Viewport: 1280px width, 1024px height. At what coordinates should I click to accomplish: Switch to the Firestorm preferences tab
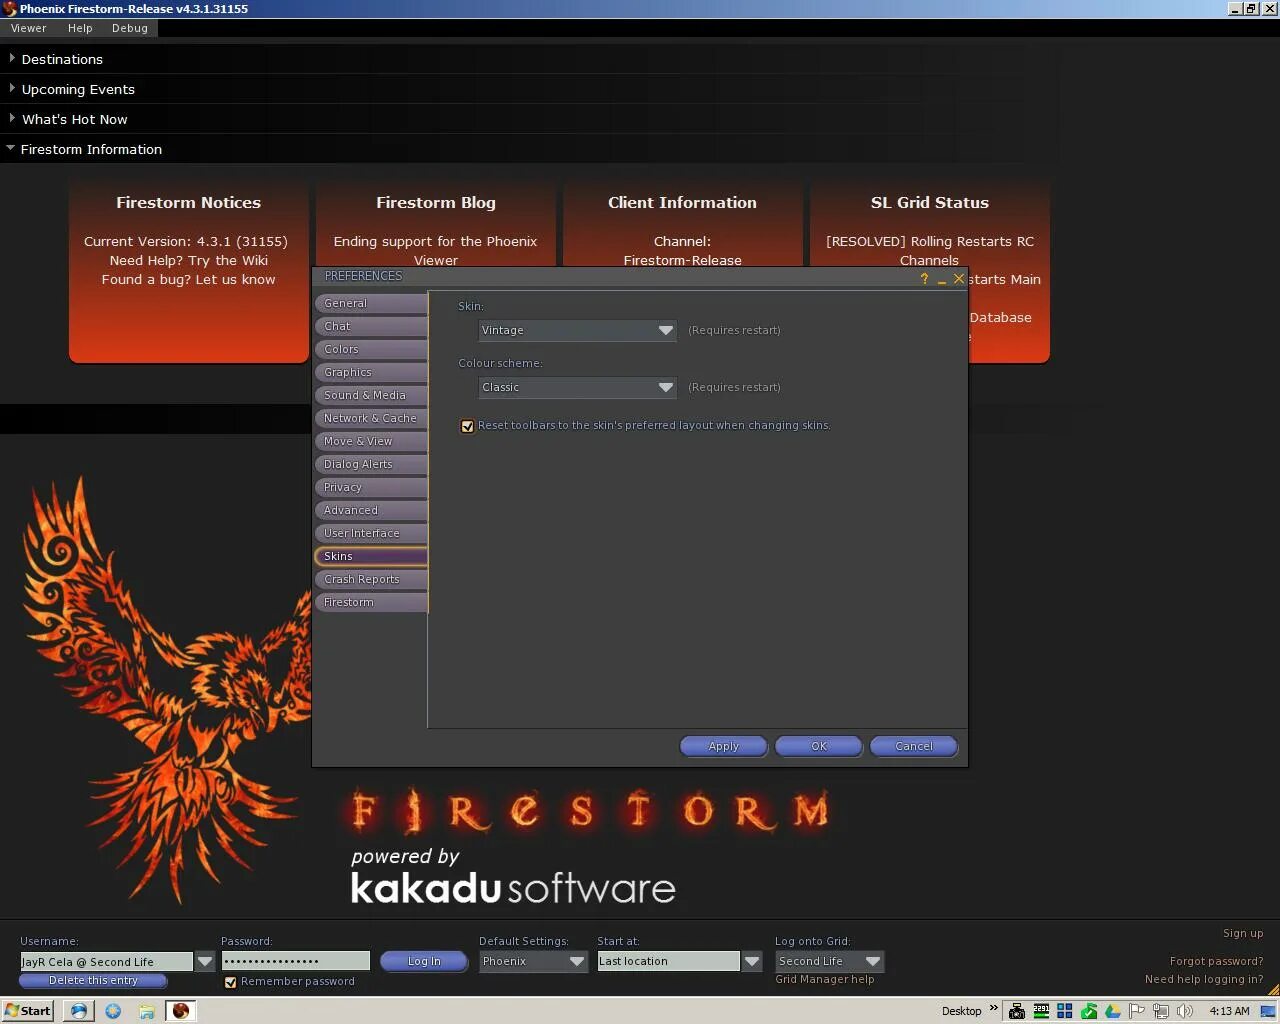point(371,602)
